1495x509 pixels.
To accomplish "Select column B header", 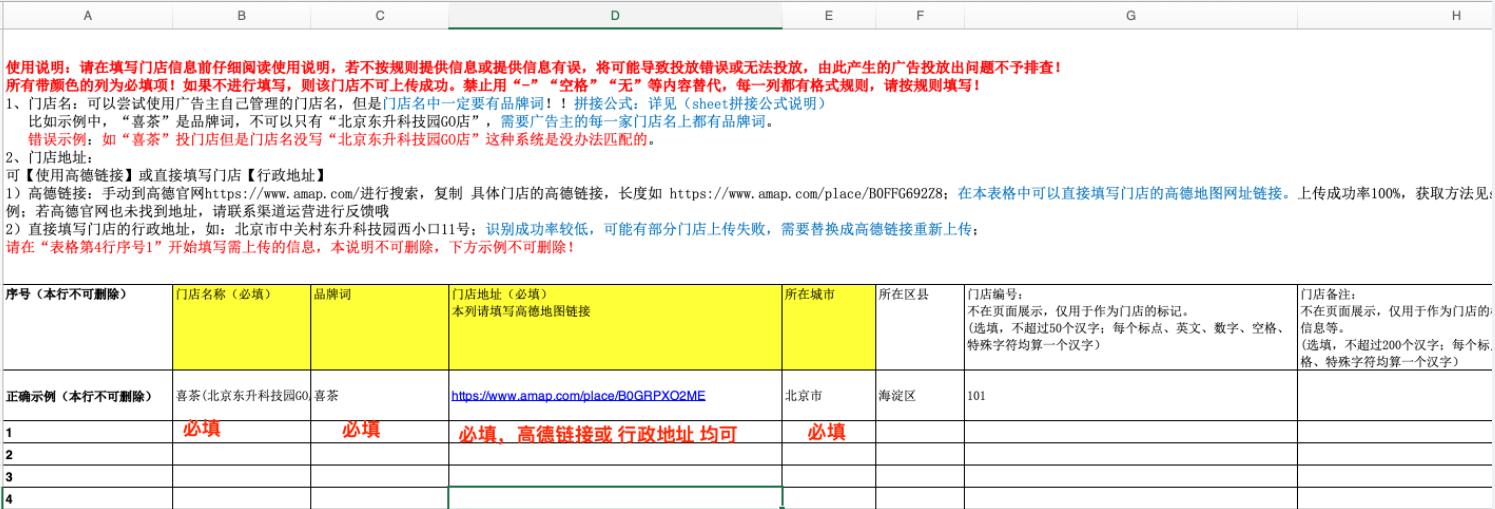I will (241, 15).
